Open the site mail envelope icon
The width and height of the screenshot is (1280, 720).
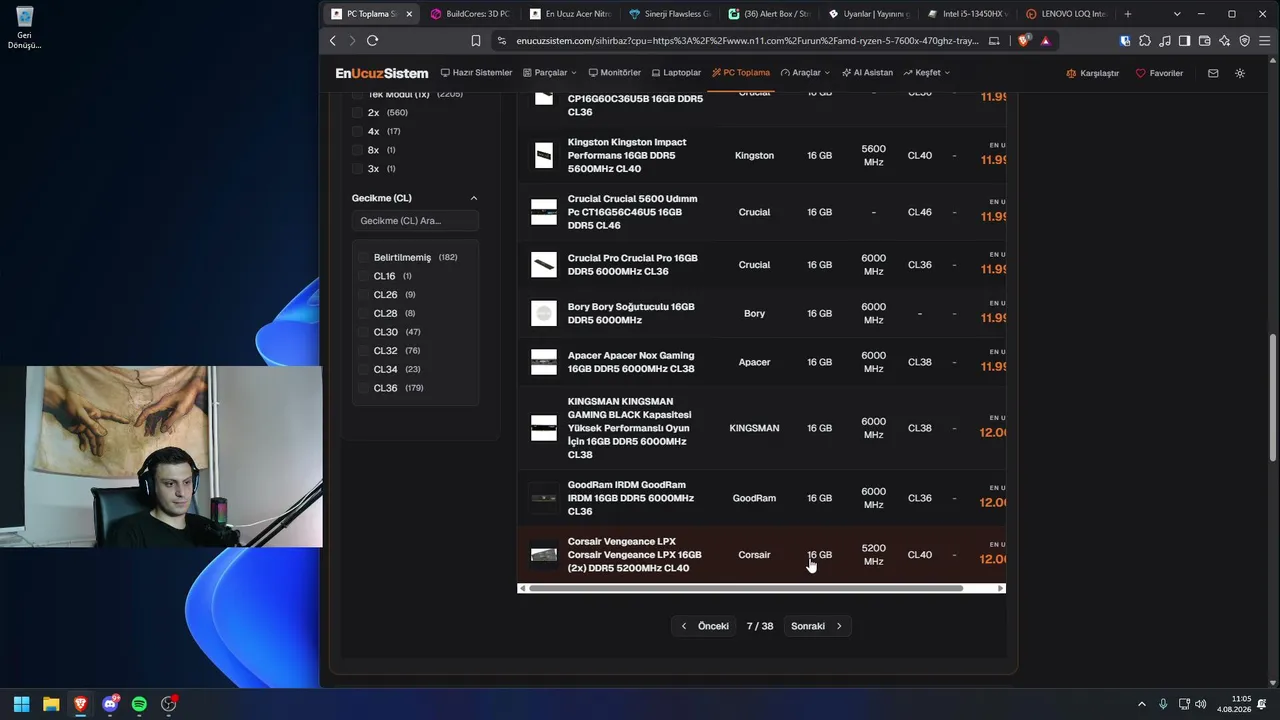pyautogui.click(x=1213, y=73)
